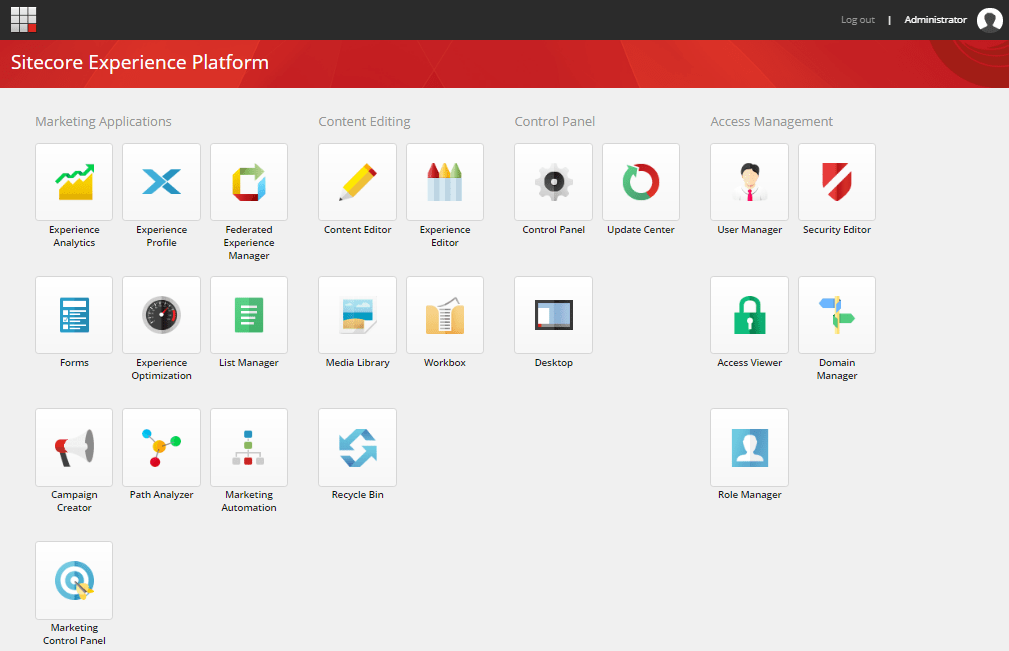
Task: Click the Log out link
Action: 857,20
